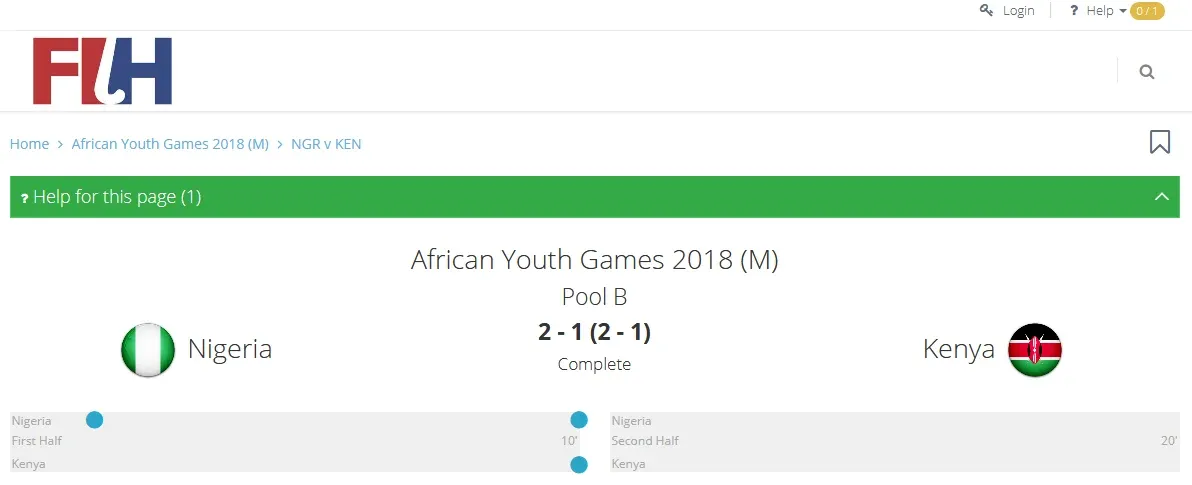Click Nigeria's late first-half goal marker
This screenshot has height=485, width=1192.
[579, 420]
